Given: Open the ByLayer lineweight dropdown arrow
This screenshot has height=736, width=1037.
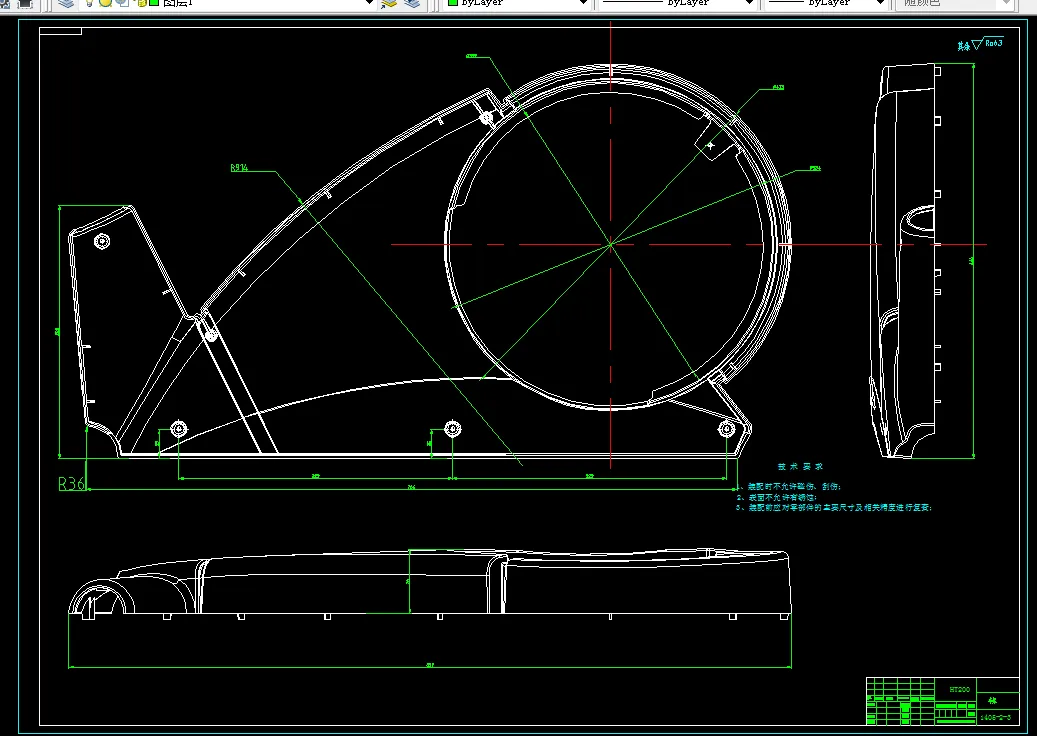Looking at the screenshot, I should [880, 3].
